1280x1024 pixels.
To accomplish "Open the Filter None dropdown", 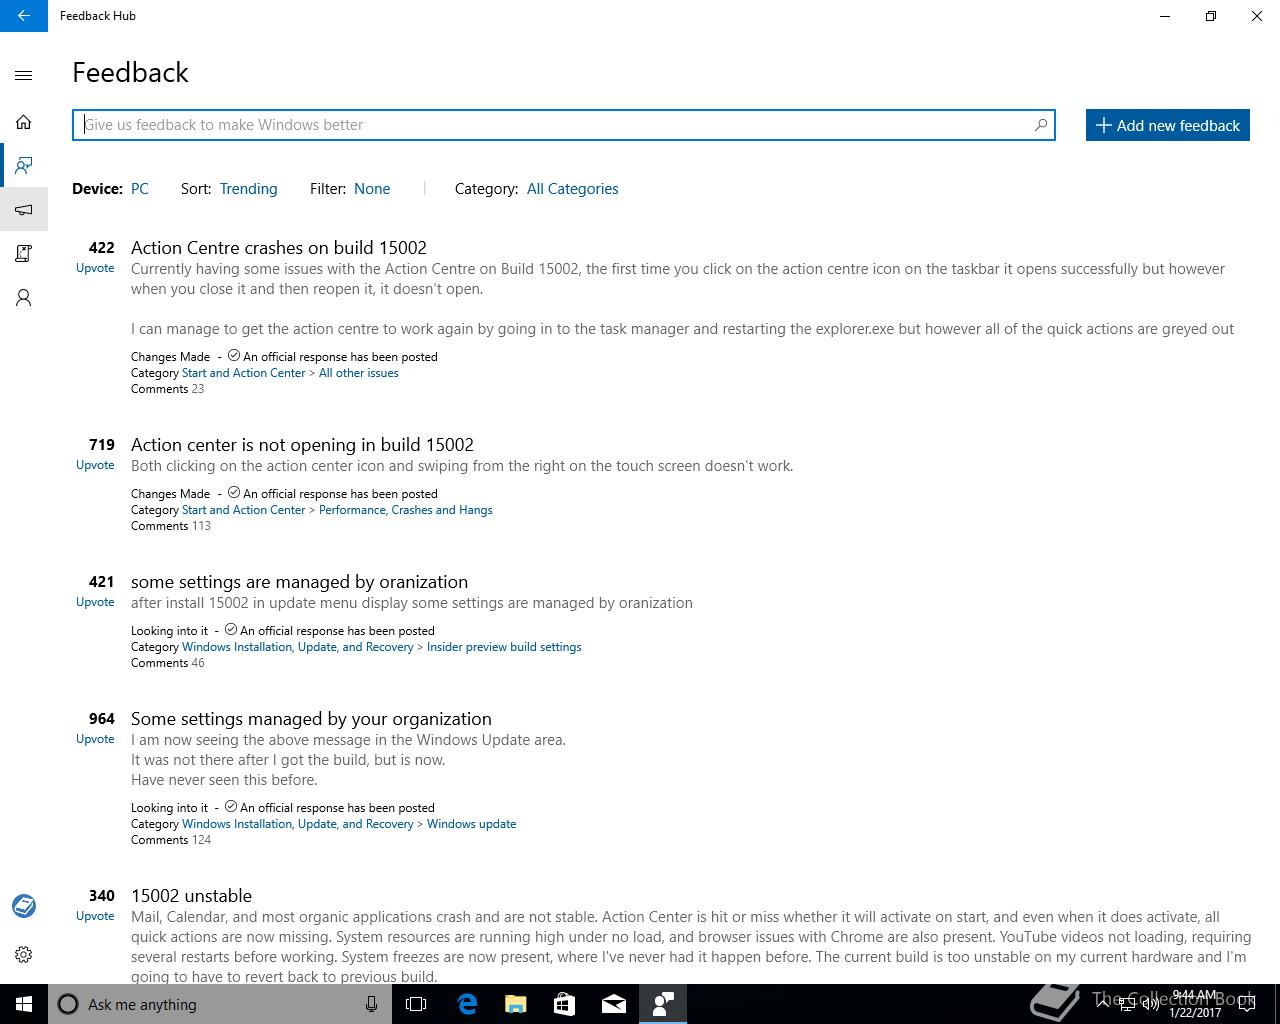I will pos(372,189).
